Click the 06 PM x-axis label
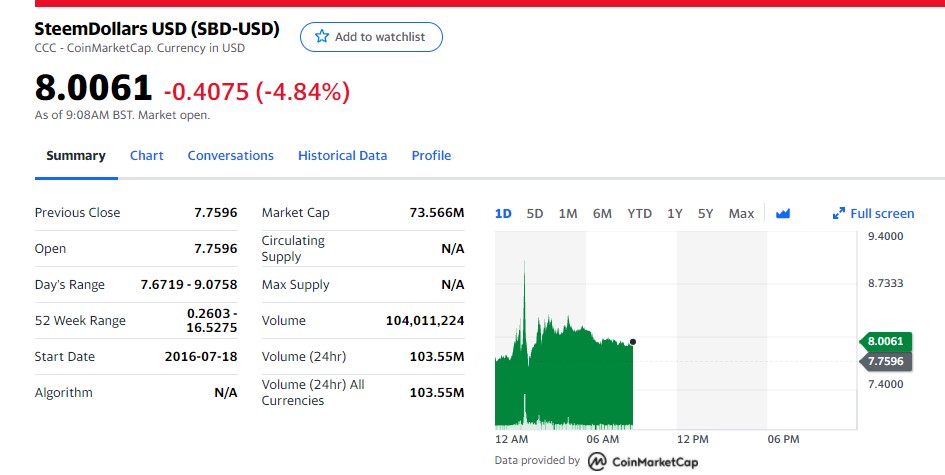The height and width of the screenshot is (475, 945). tap(783, 439)
